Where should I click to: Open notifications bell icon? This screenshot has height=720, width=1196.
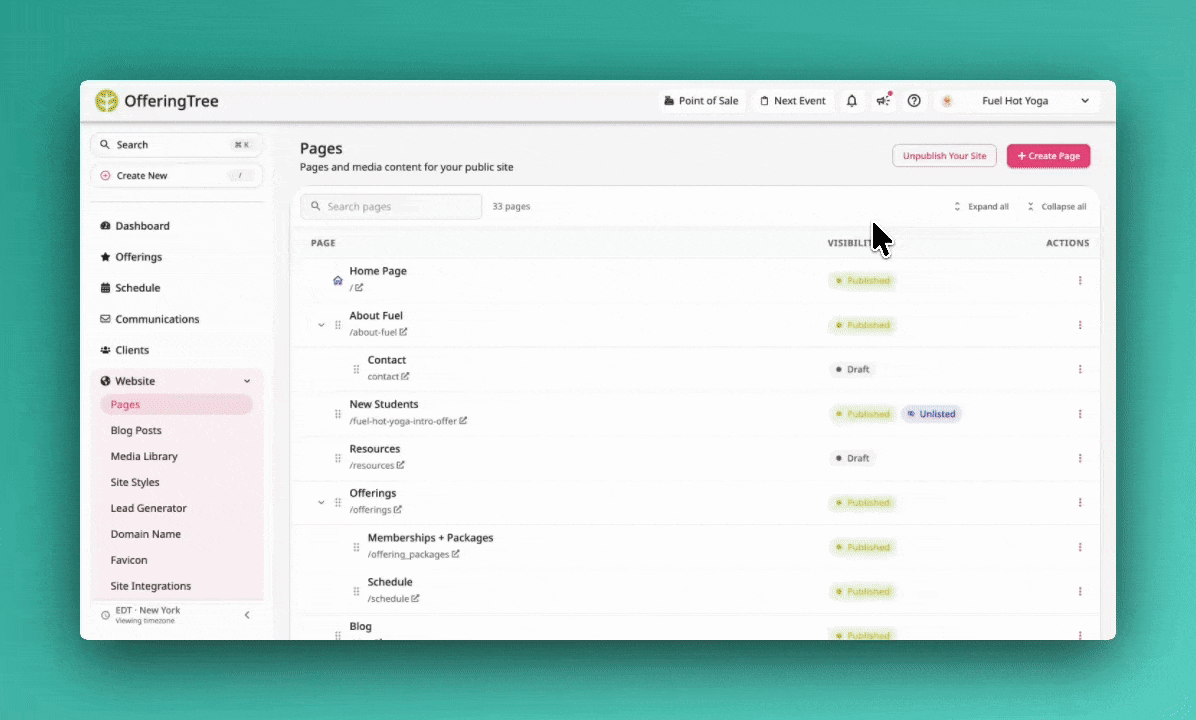click(x=852, y=101)
